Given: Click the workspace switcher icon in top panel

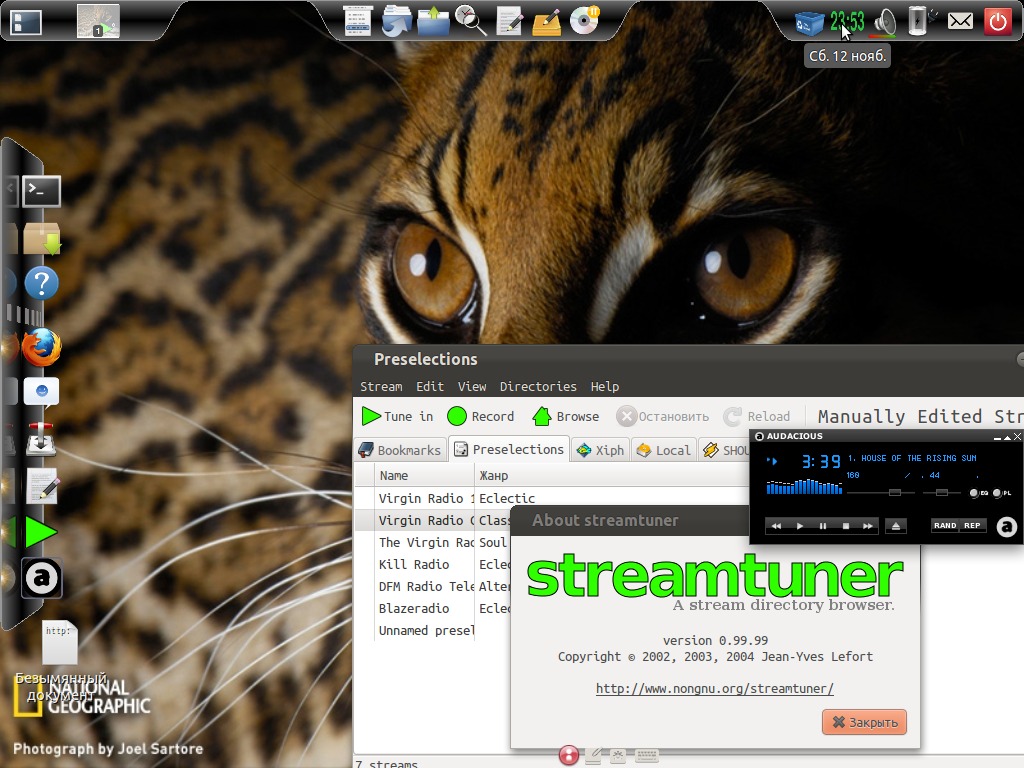Looking at the screenshot, I should pyautogui.click(x=26, y=22).
